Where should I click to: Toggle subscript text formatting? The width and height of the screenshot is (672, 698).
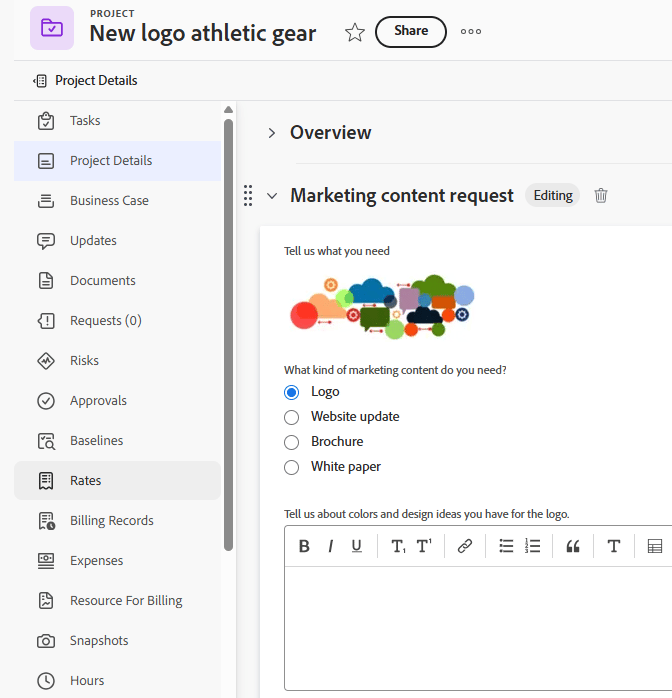398,546
